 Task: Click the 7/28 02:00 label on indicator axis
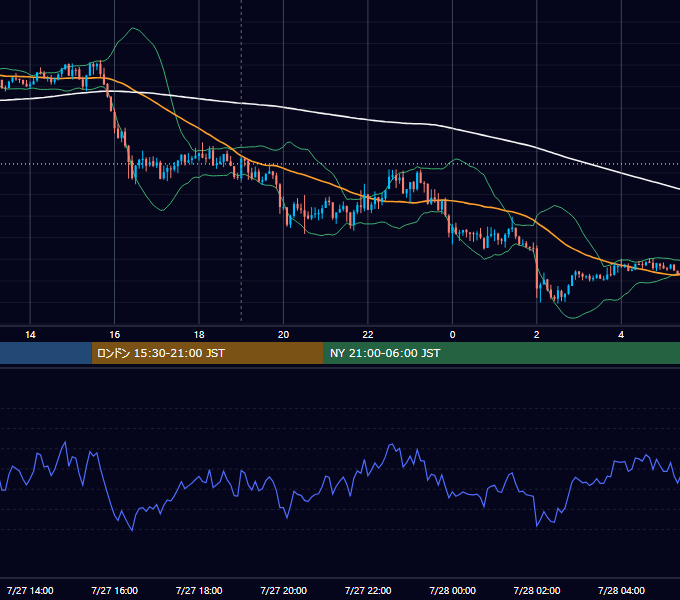coord(536,590)
